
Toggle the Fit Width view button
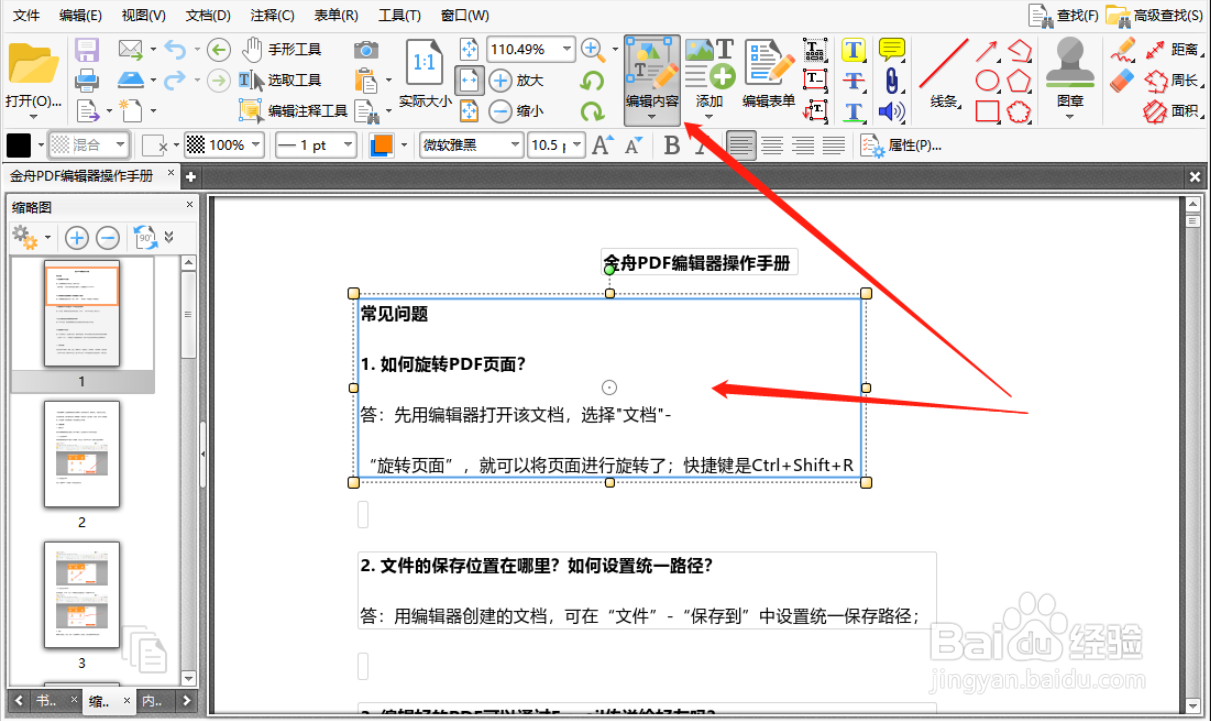pos(469,80)
